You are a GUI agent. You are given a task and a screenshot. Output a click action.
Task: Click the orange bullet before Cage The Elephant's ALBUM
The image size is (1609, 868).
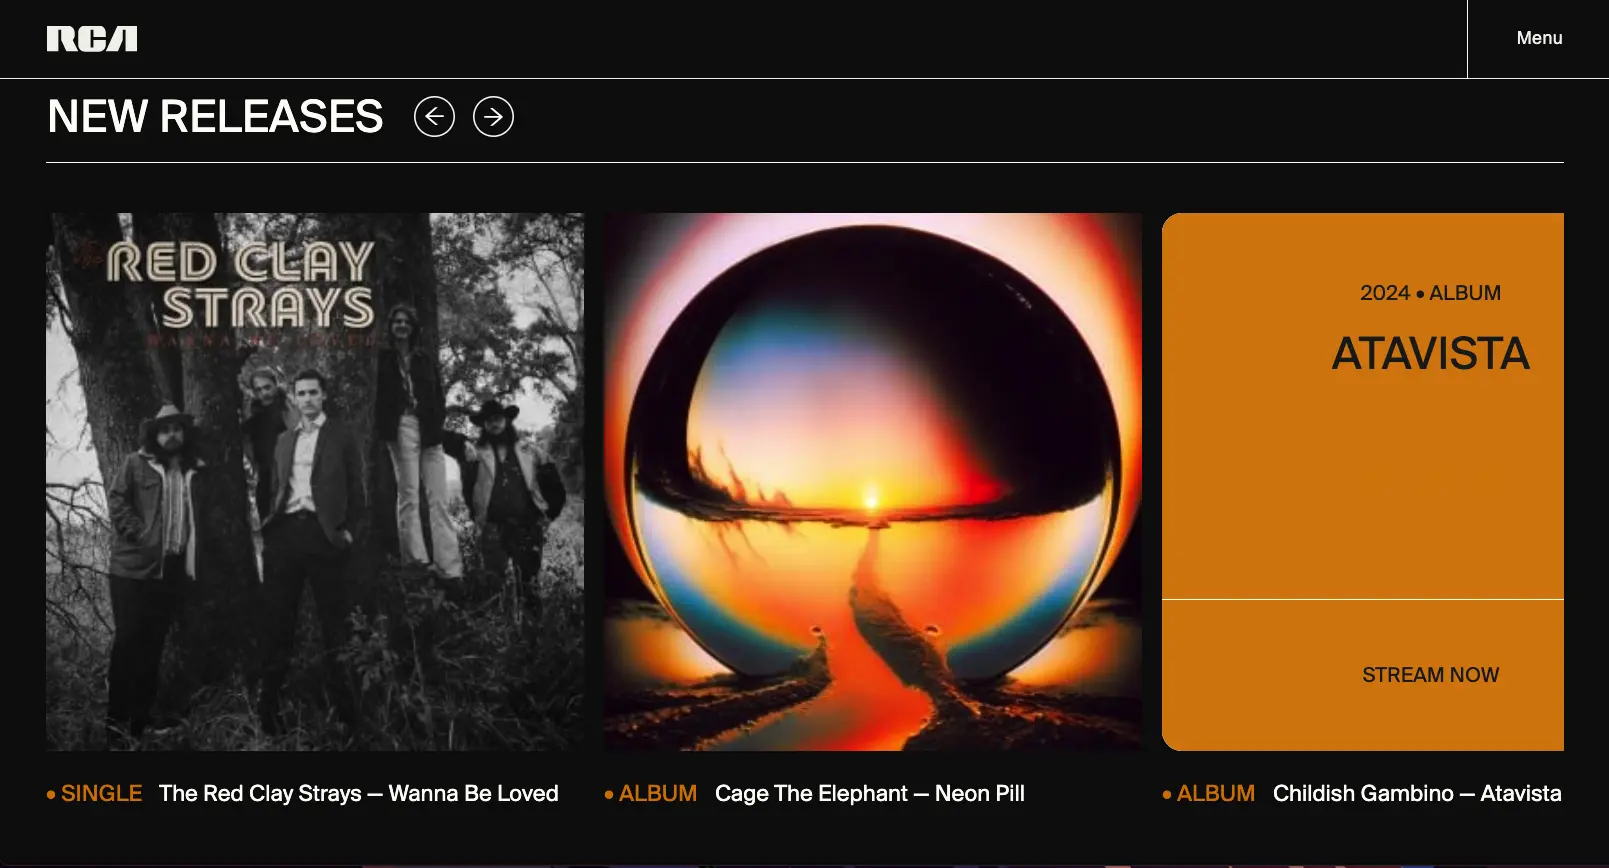(609, 794)
